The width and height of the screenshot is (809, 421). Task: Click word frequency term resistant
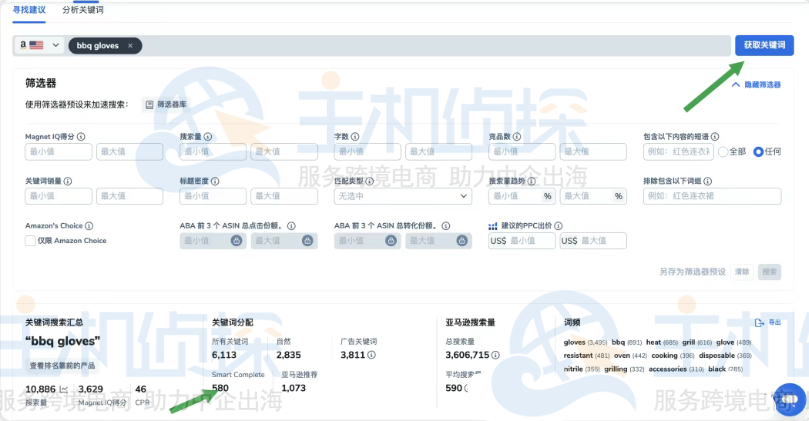click(x=578, y=356)
